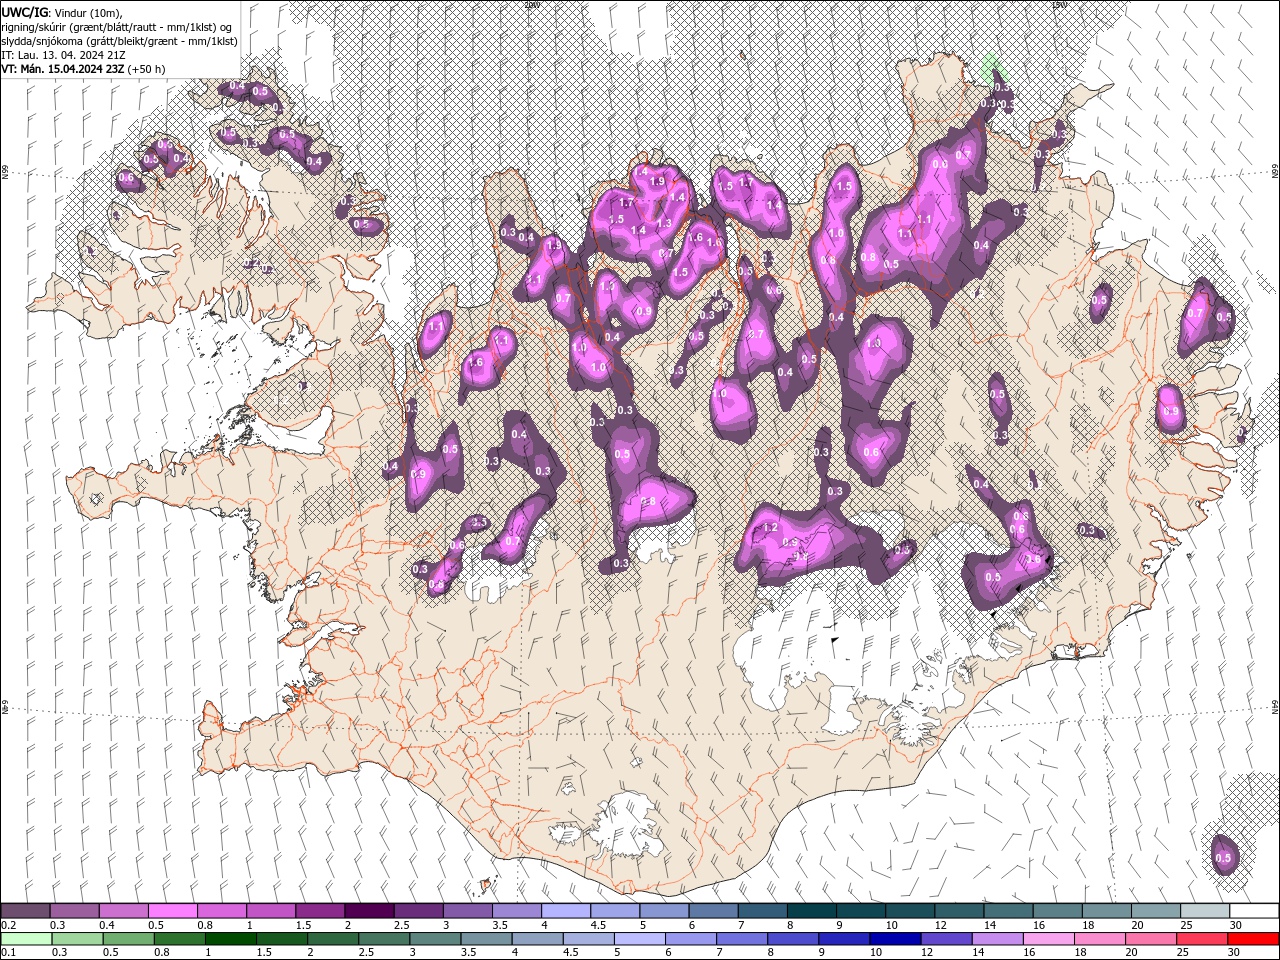Click the 'rigning/skúrir' rain description line

tap(118, 26)
